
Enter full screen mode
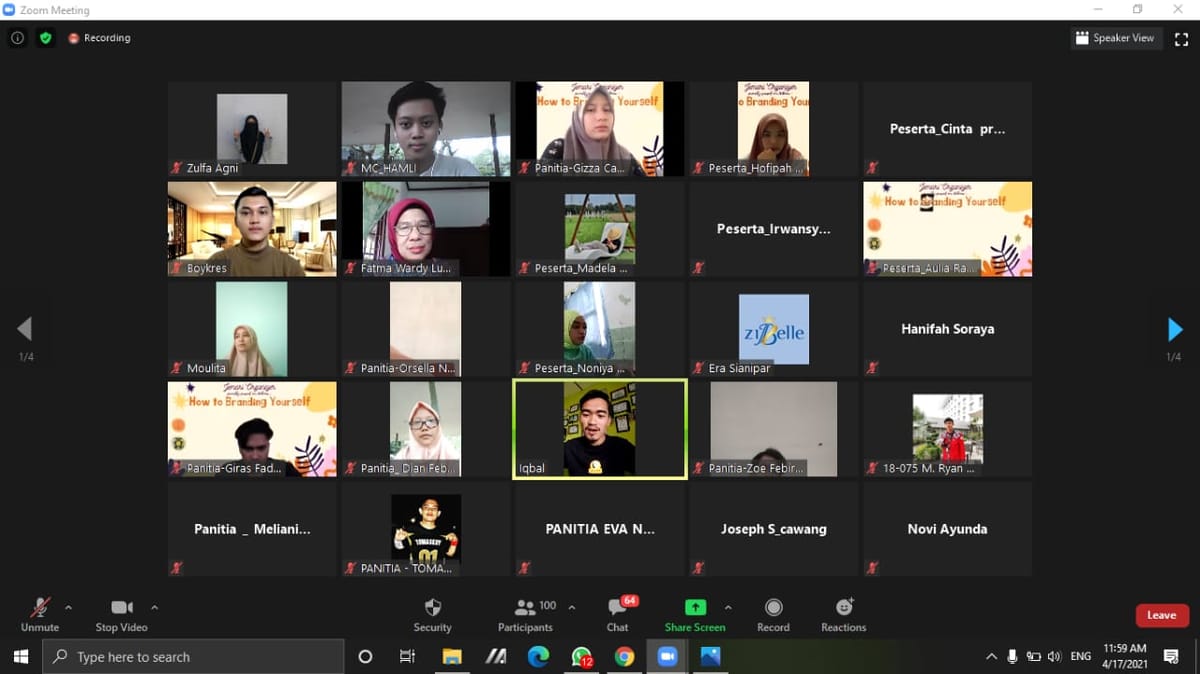click(1180, 38)
